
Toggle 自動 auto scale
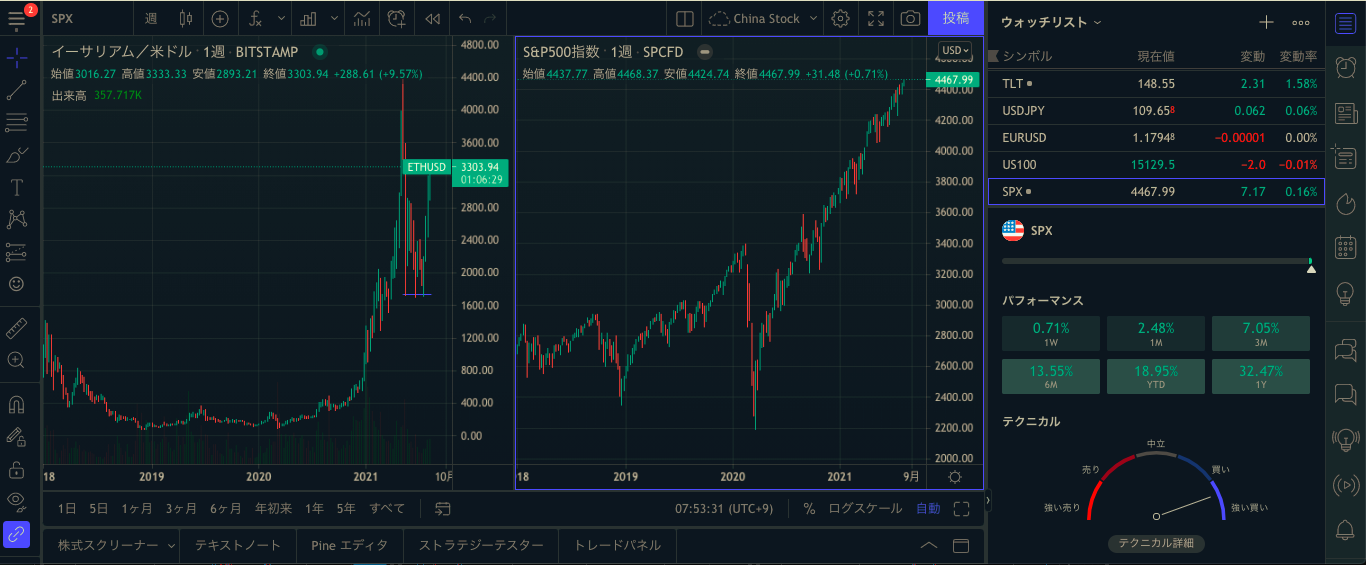click(928, 508)
